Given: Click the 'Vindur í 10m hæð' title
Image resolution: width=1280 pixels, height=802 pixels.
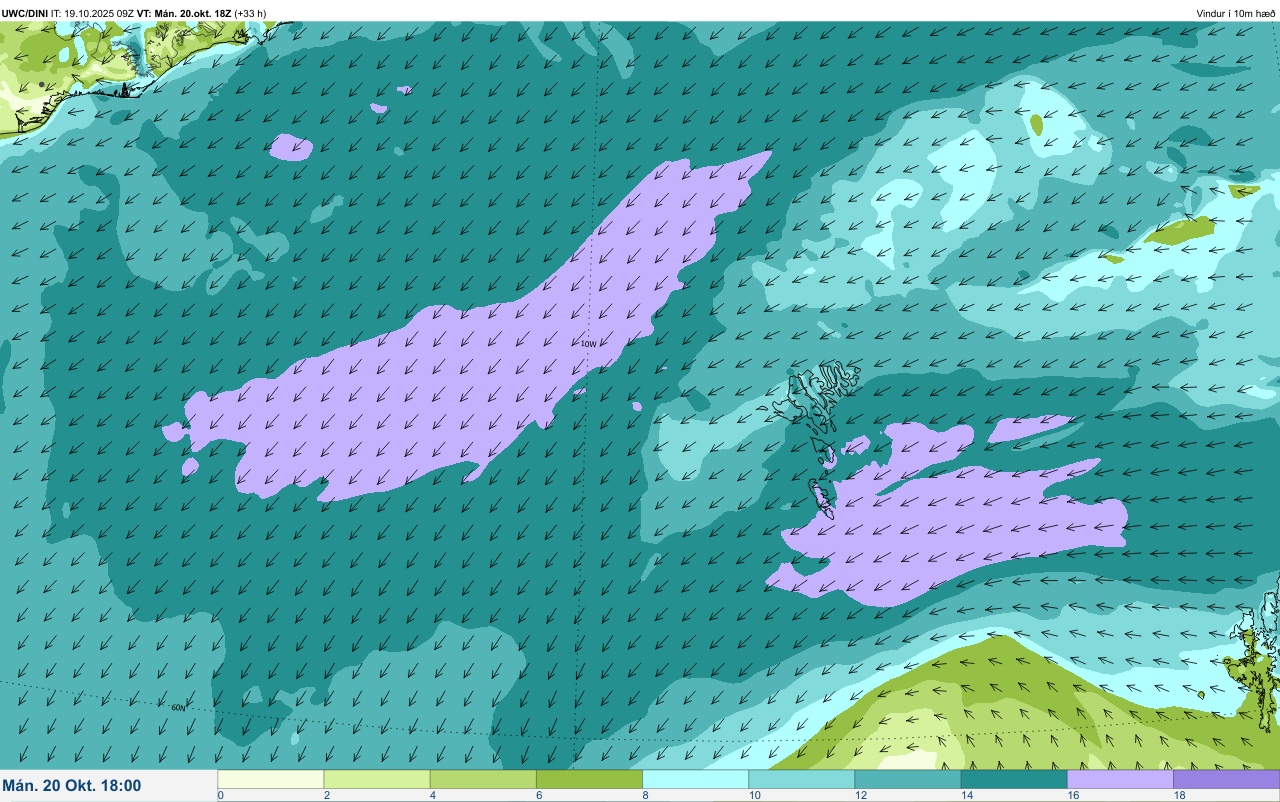Looking at the screenshot, I should point(1236,13).
